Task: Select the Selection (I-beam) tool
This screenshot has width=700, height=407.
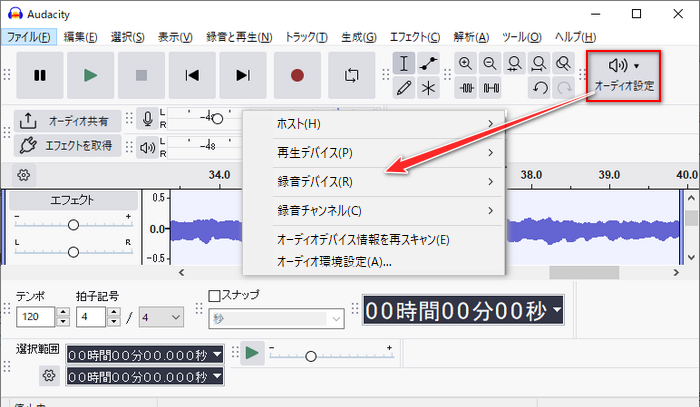Action: pyautogui.click(x=404, y=63)
